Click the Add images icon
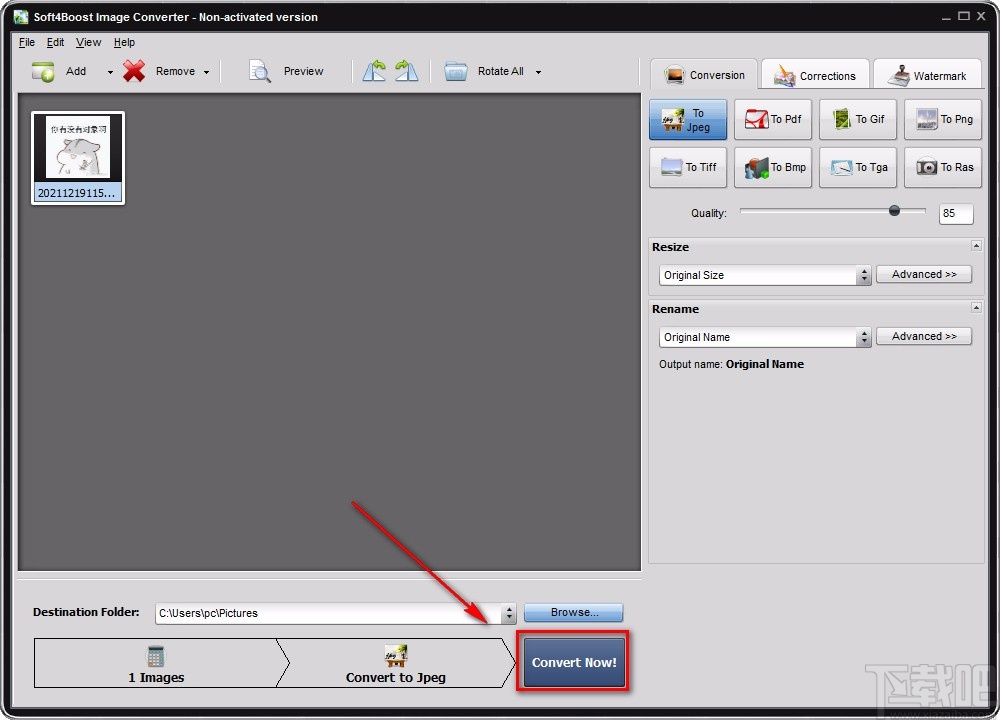 (43, 71)
